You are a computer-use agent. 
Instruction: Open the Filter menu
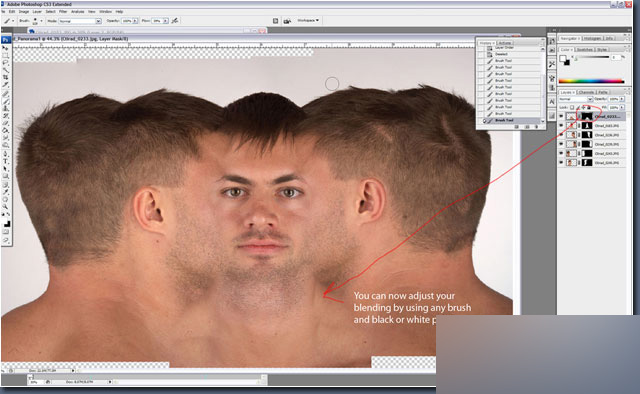pyautogui.click(x=63, y=11)
